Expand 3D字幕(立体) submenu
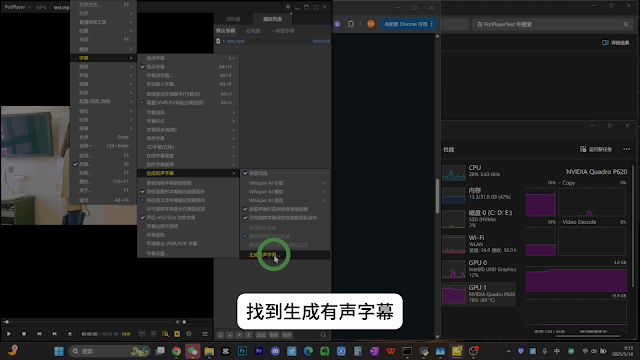The image size is (640, 360). [x=188, y=147]
